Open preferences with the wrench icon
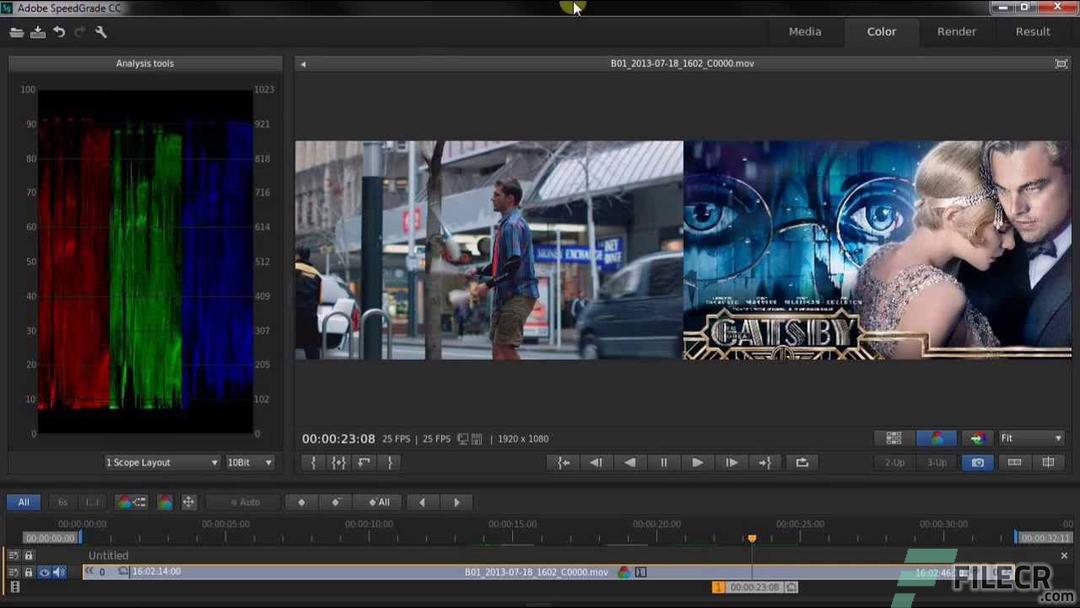The image size is (1080, 608). (x=101, y=32)
